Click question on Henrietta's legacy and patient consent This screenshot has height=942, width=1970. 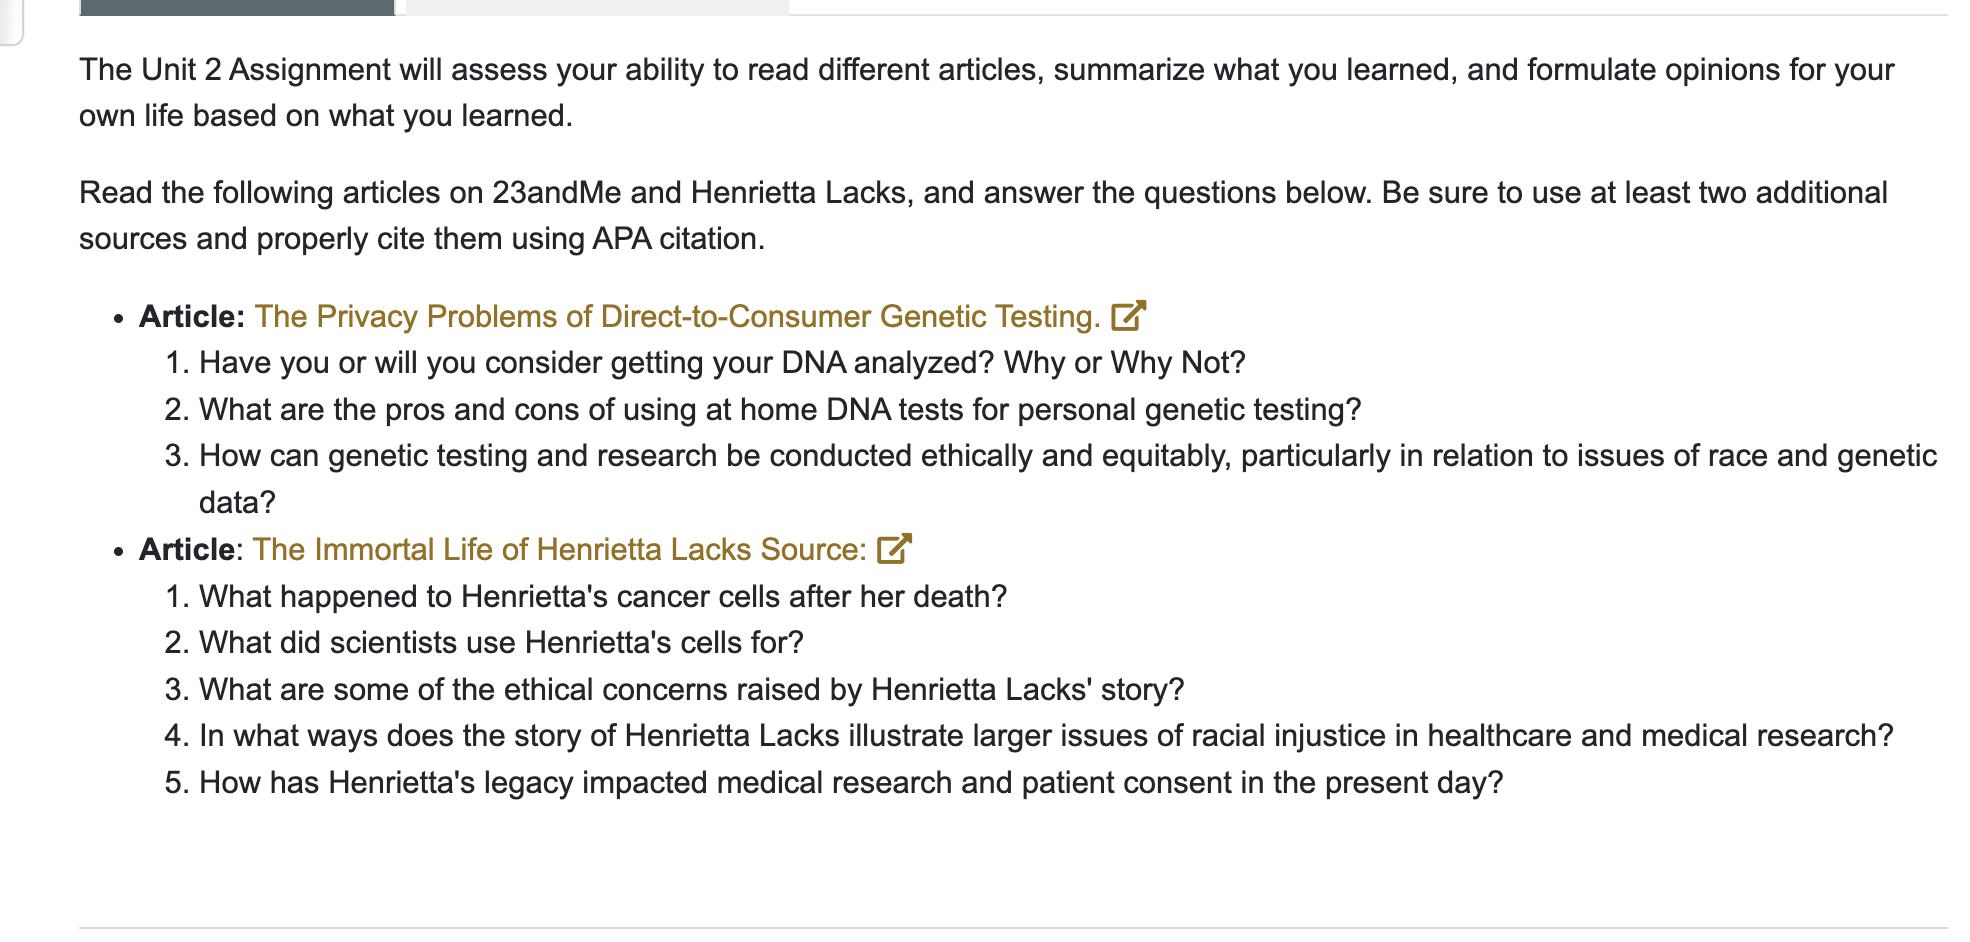point(851,782)
